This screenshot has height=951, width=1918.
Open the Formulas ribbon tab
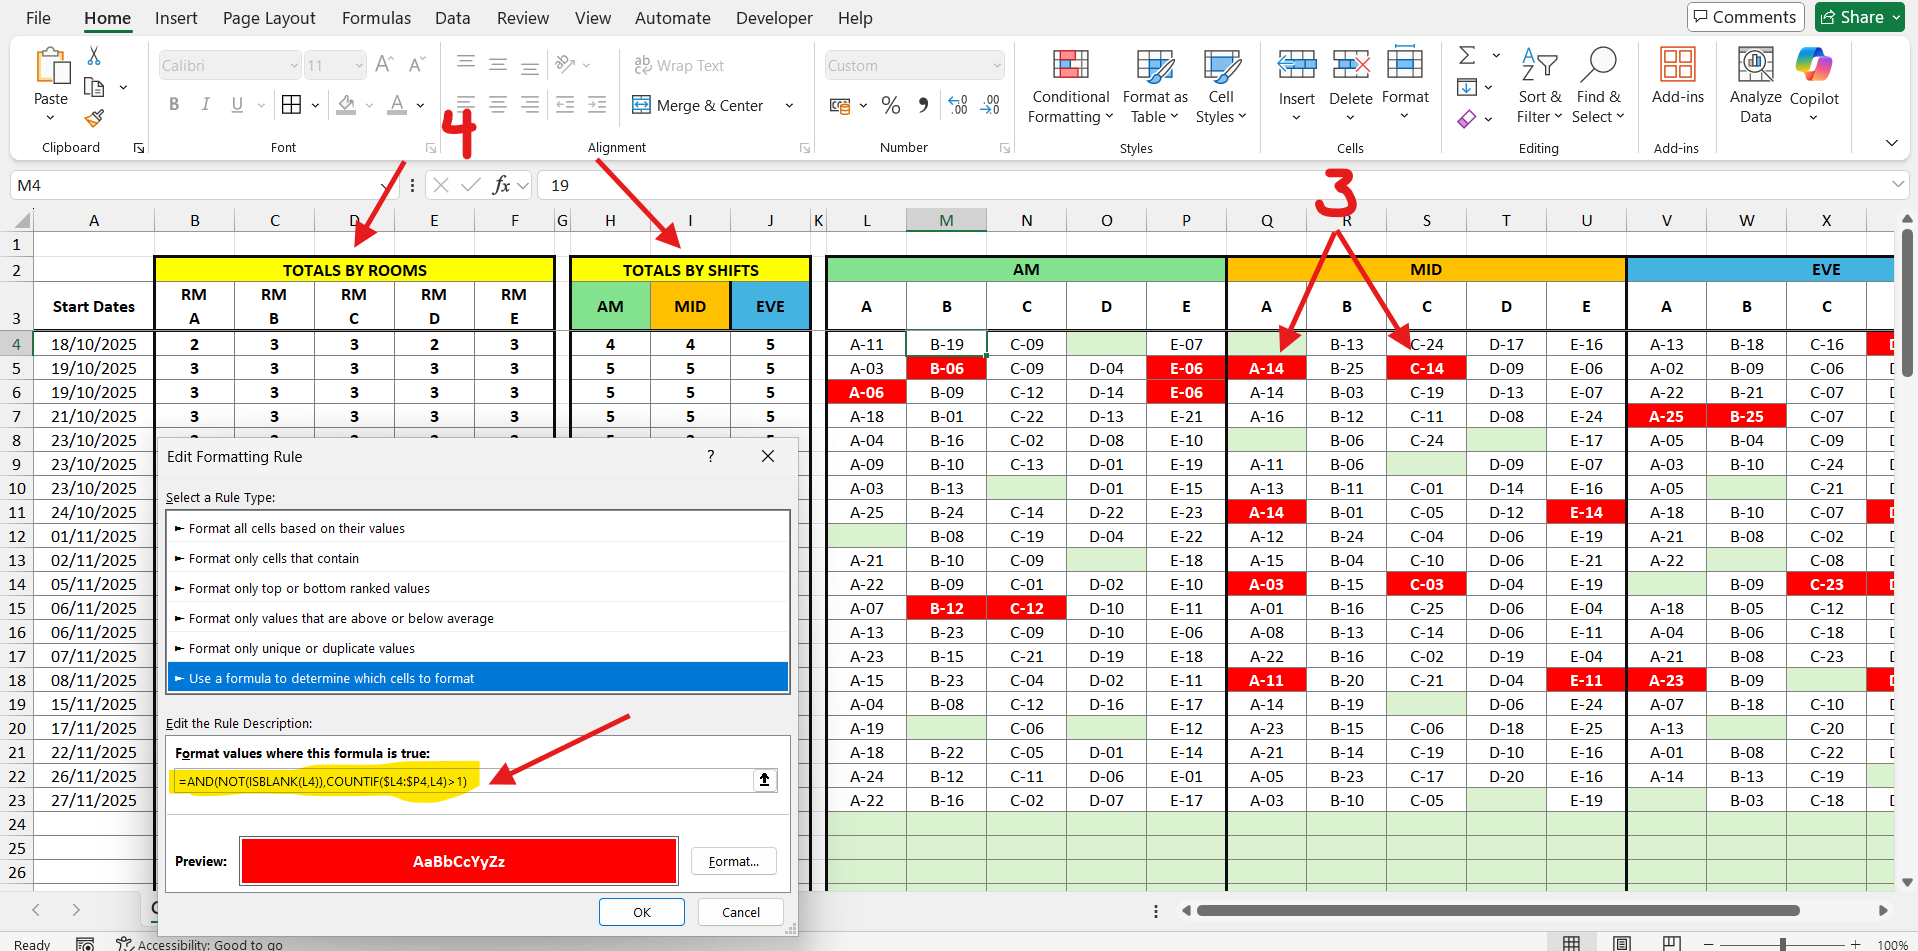tap(376, 18)
